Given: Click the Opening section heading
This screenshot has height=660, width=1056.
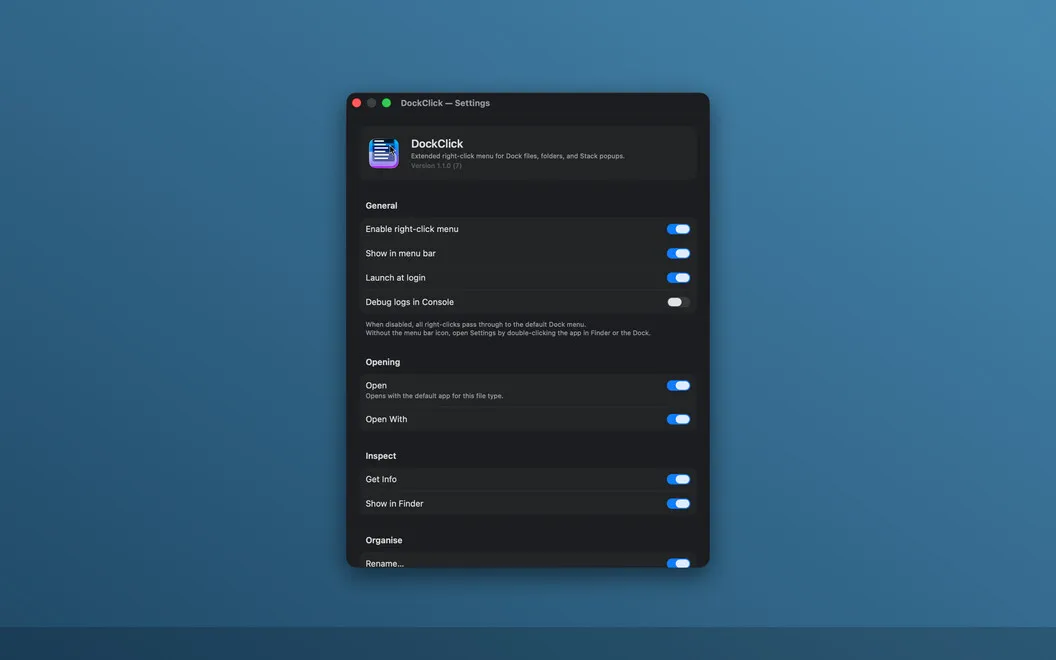Looking at the screenshot, I should pos(383,362).
